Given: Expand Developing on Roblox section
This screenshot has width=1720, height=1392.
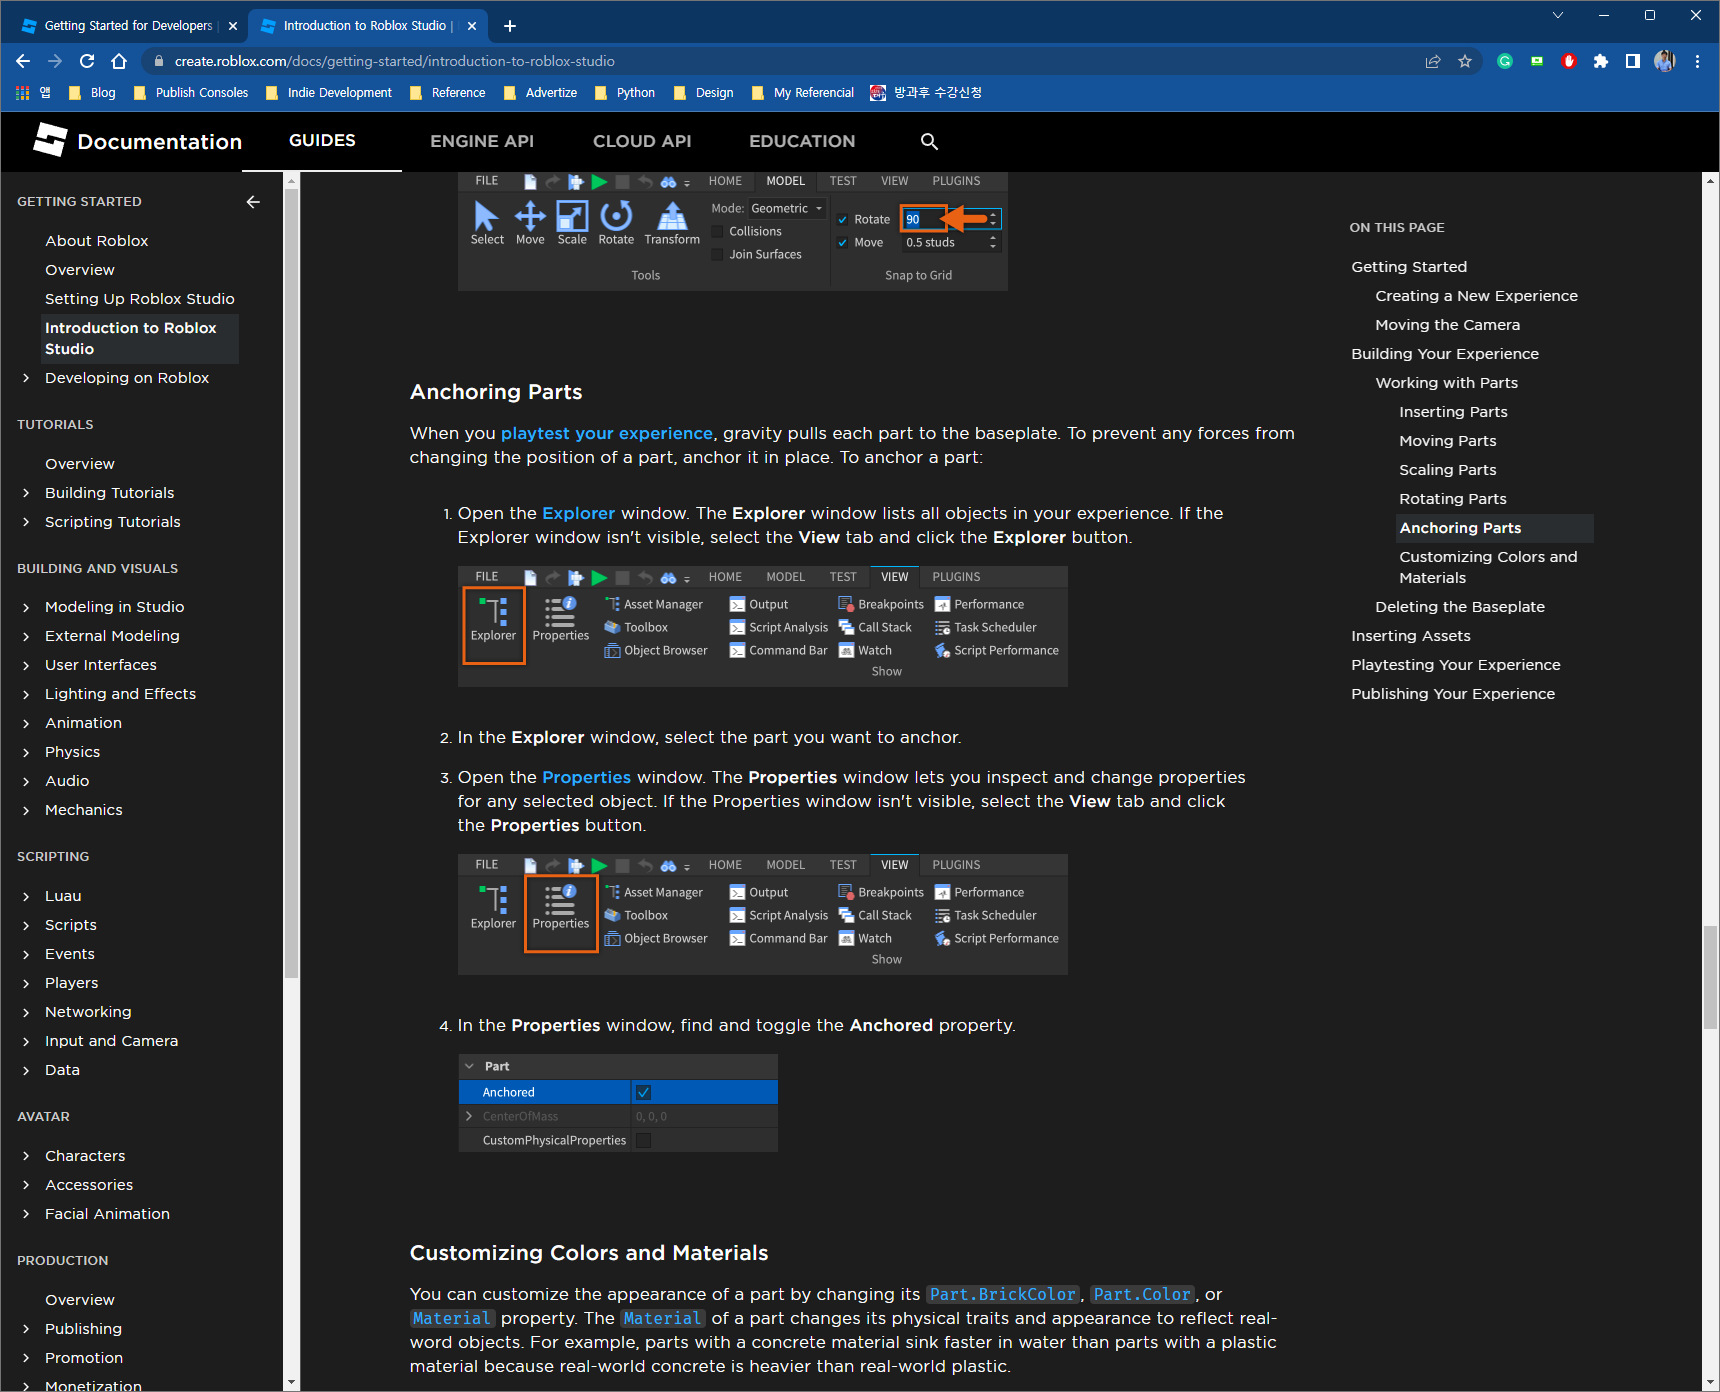Looking at the screenshot, I should 26,378.
